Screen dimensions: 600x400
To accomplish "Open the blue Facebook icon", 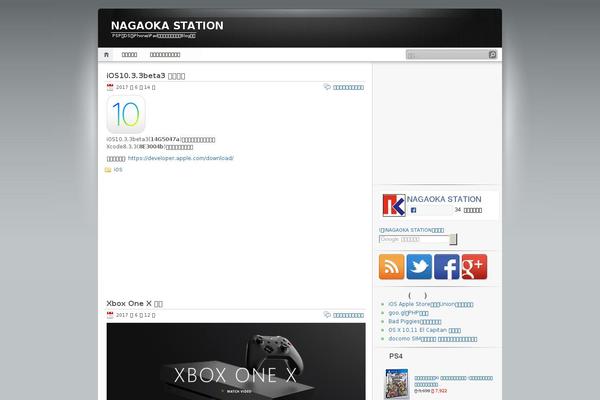I will 447,267.
